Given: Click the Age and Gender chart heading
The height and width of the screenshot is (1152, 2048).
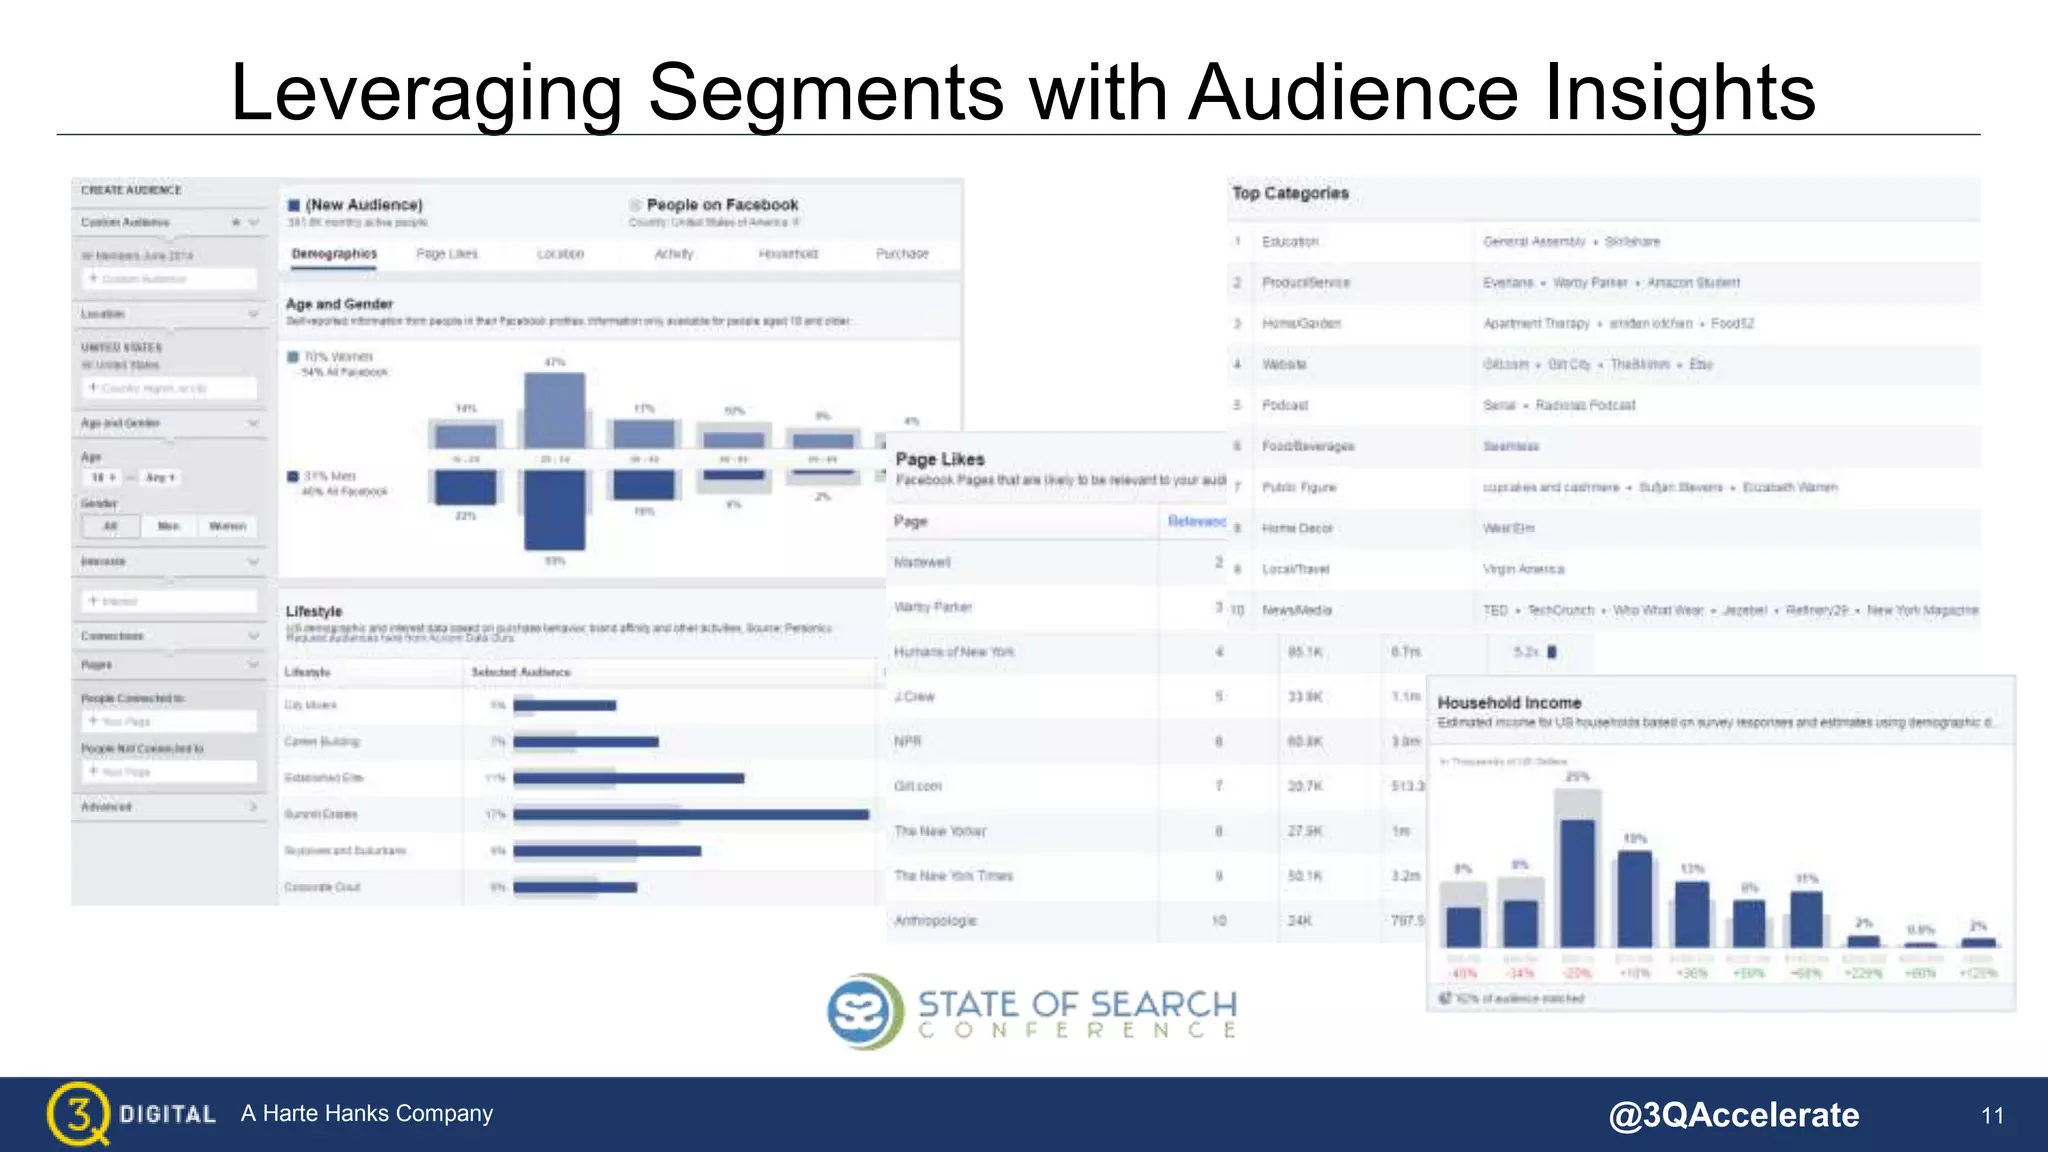Looking at the screenshot, I should point(339,304).
